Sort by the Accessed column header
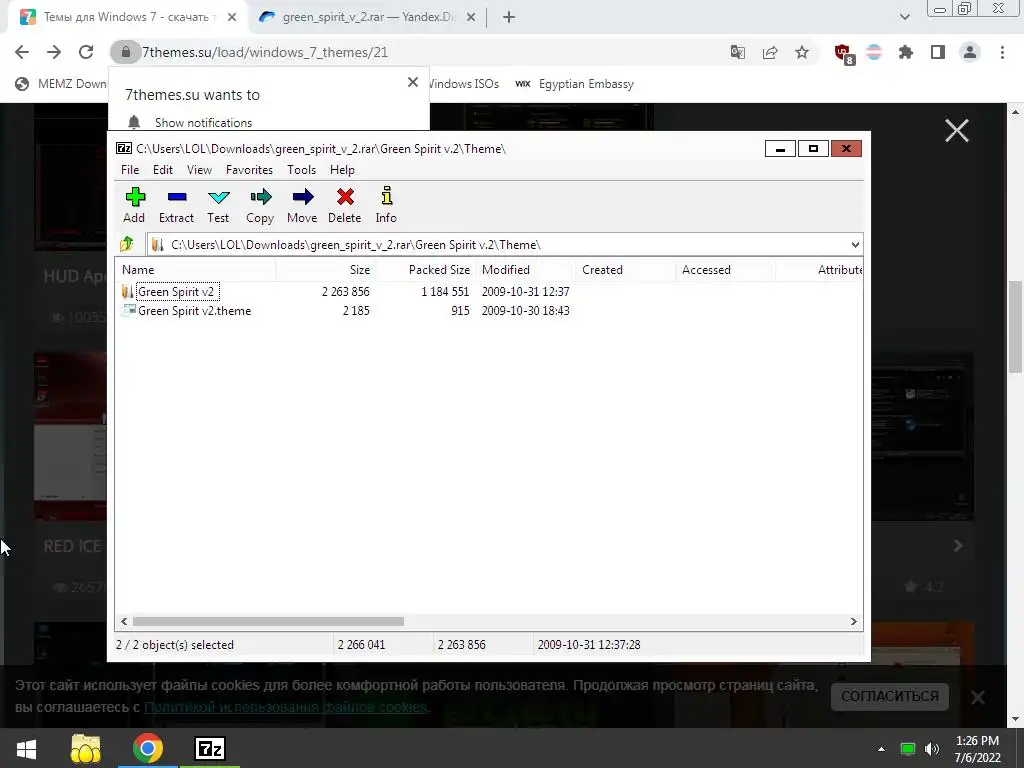The height and width of the screenshot is (768, 1024). [x=726, y=270]
